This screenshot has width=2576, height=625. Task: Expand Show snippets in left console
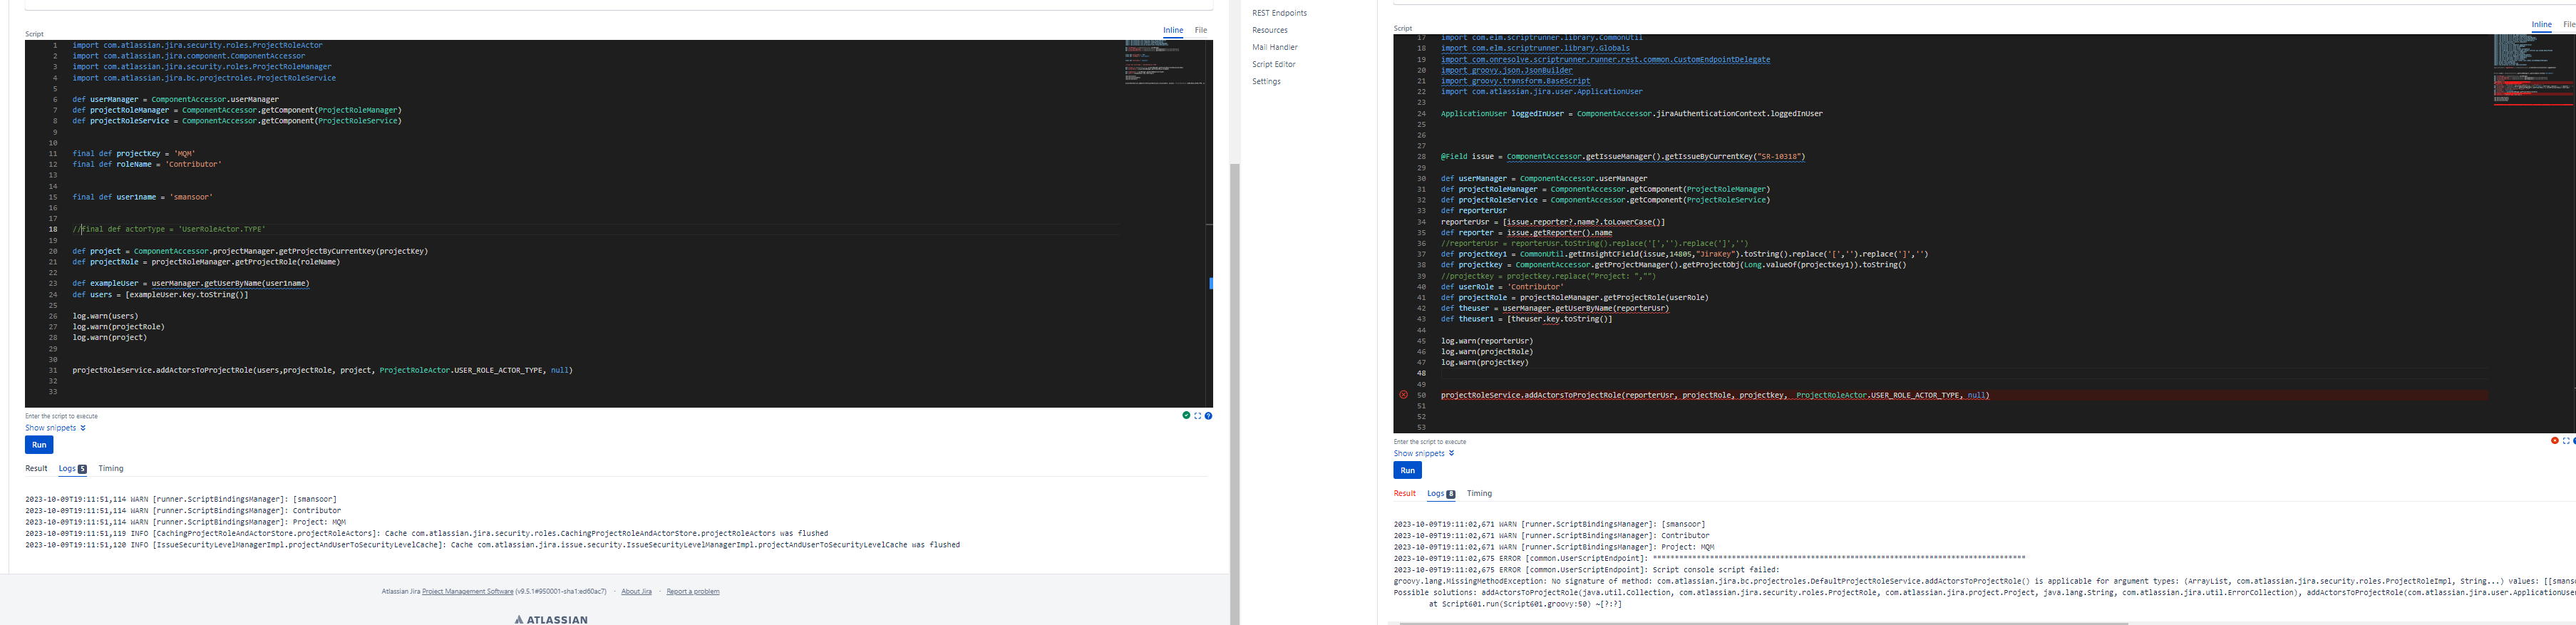[55, 428]
